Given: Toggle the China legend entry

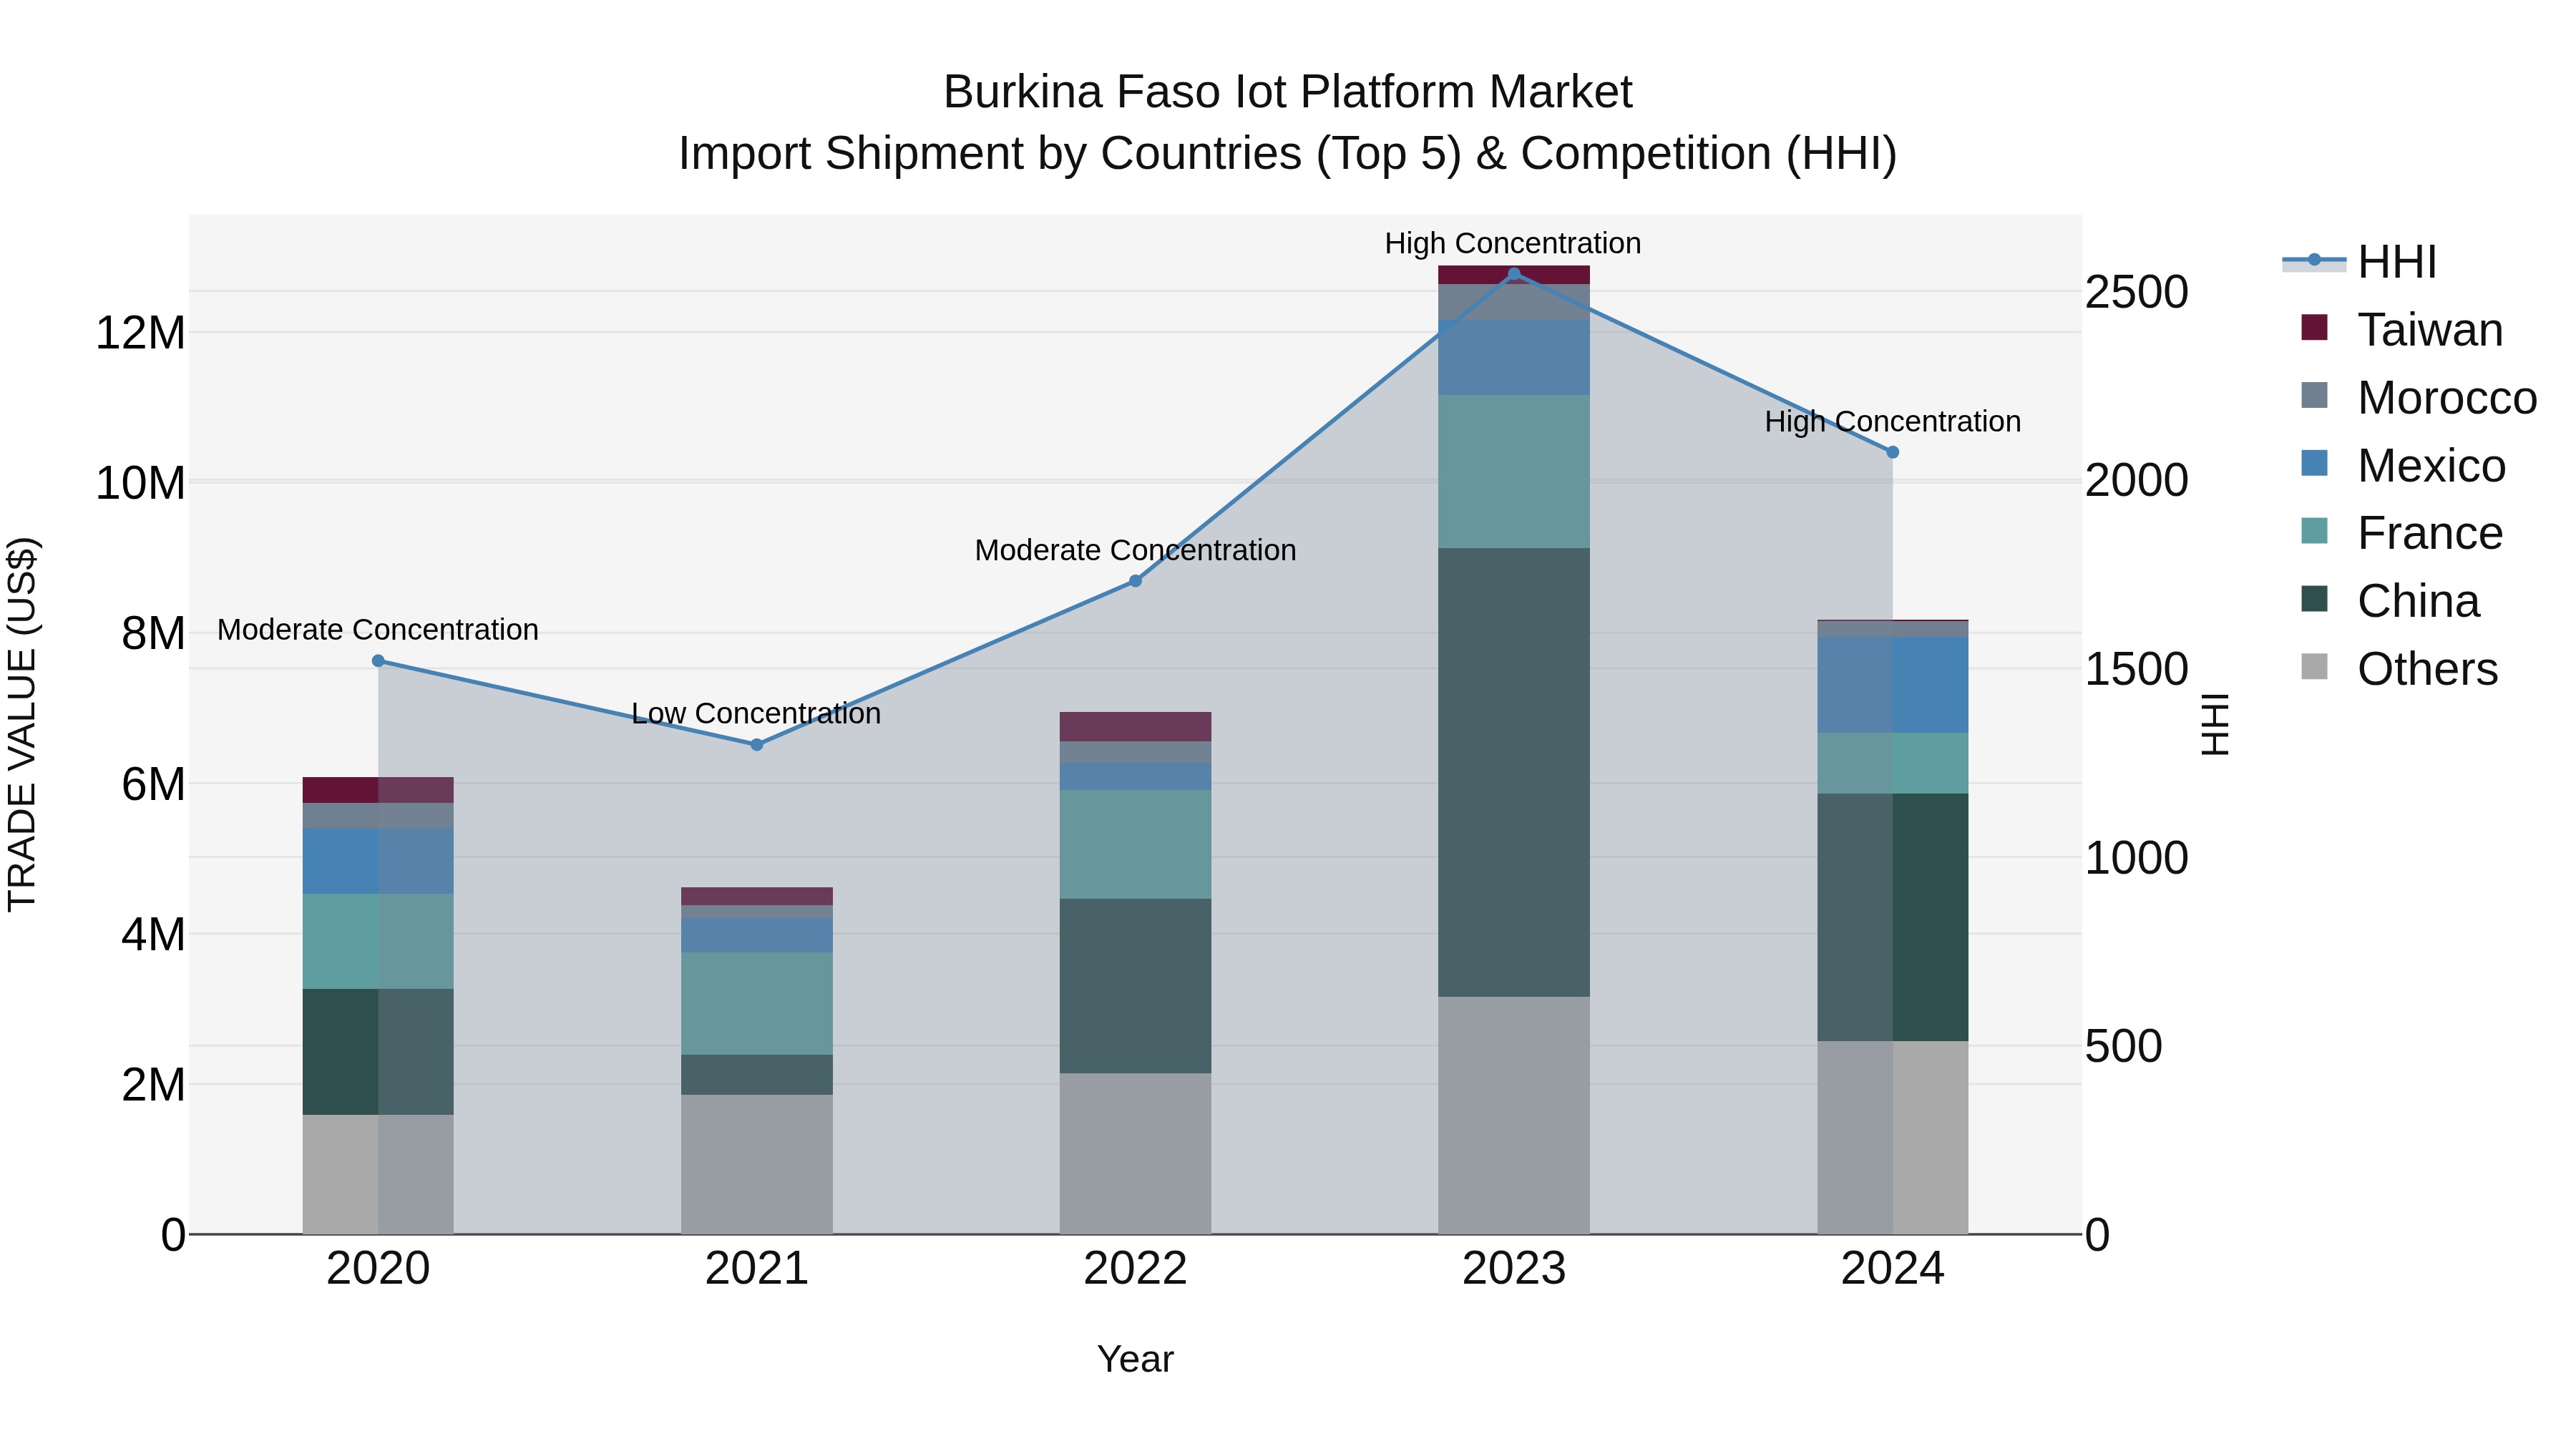Looking at the screenshot, I should tap(2390, 601).
